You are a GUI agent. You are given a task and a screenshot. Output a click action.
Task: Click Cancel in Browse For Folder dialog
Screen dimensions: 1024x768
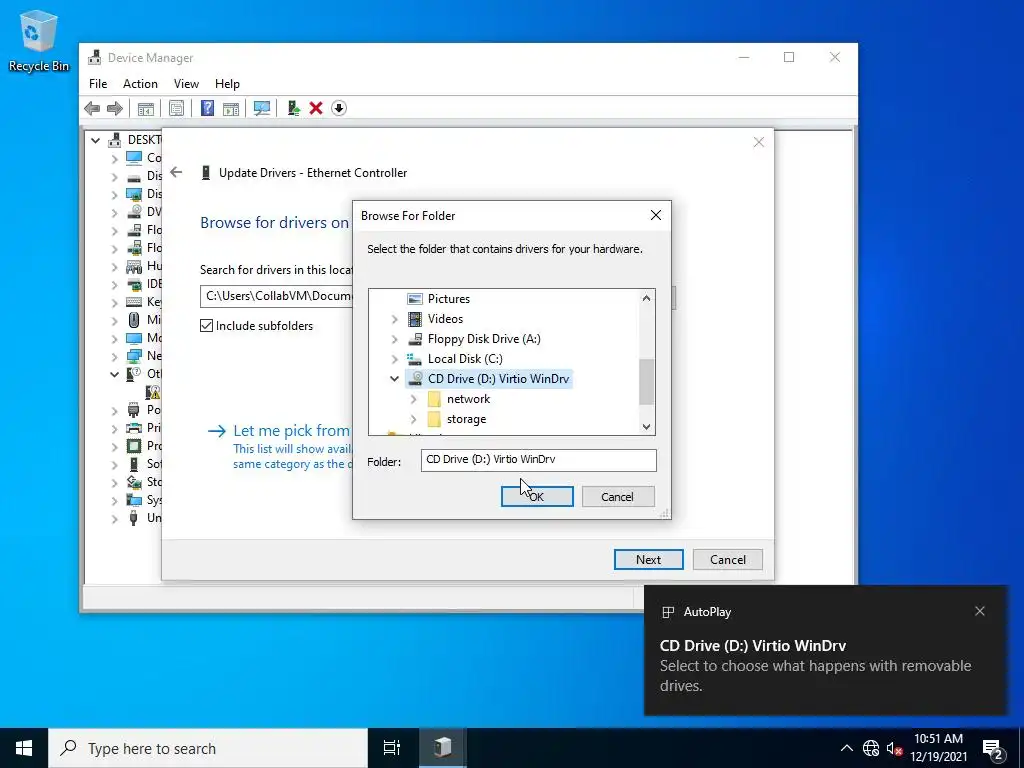(x=617, y=496)
